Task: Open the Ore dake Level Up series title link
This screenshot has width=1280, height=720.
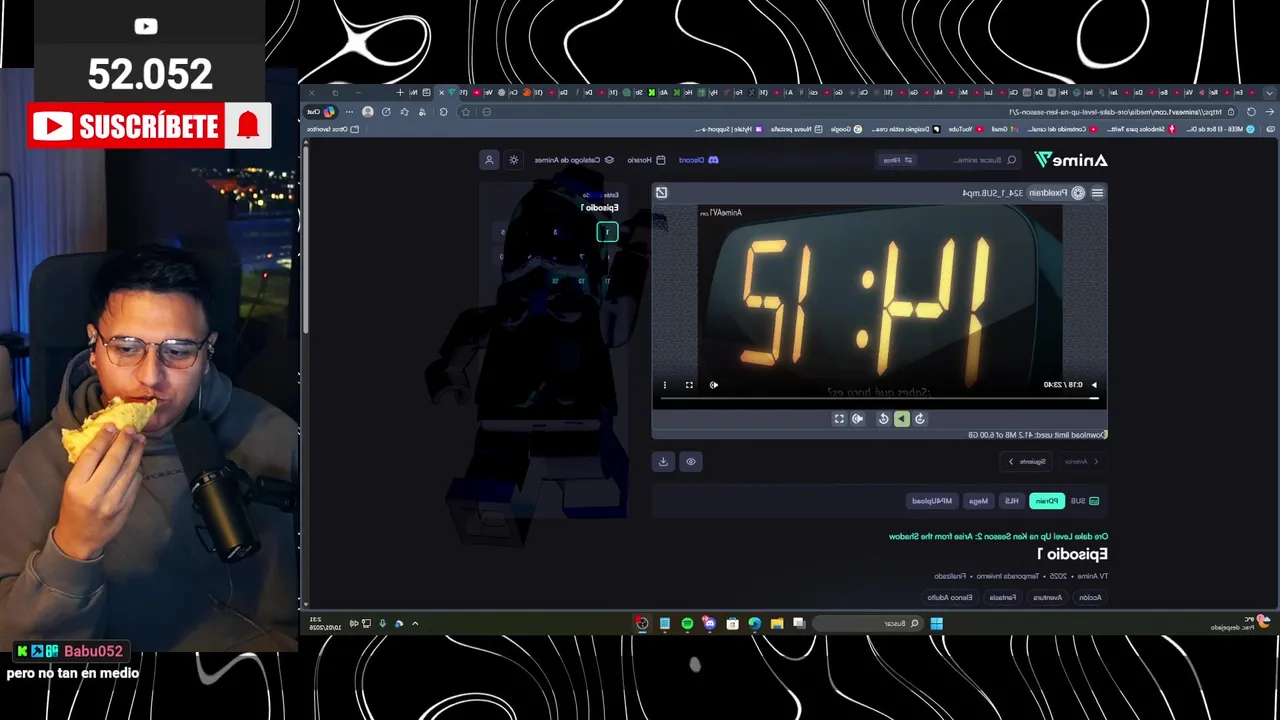Action: tap(998, 537)
